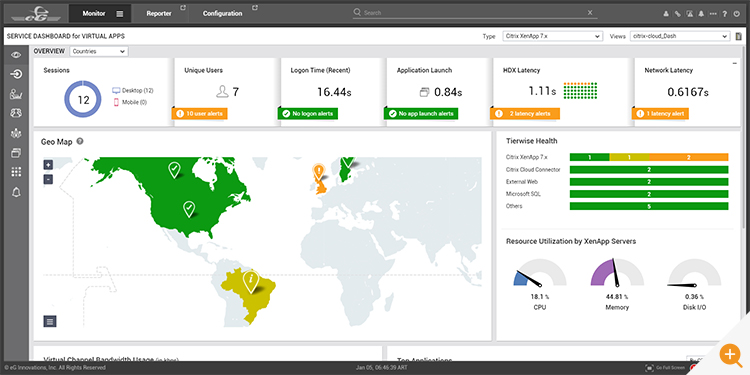This screenshot has height=375, width=750.
Task: Click the Sessions donut chart showing 12
Action: [x=83, y=99]
